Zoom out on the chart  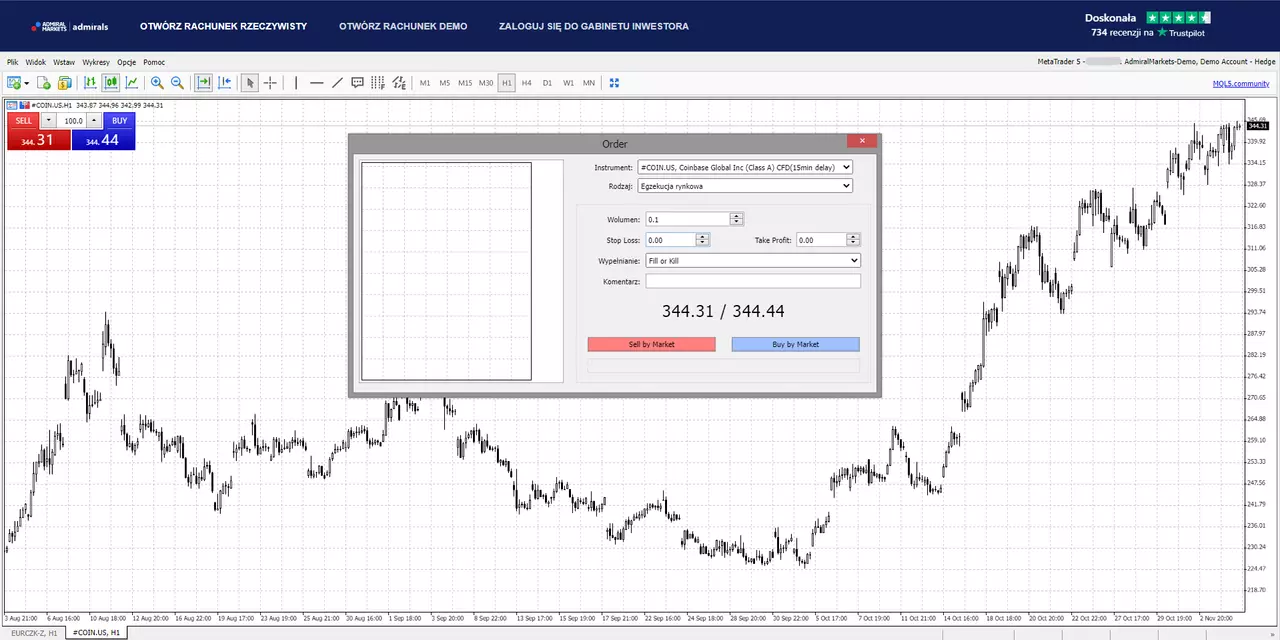[x=177, y=83]
